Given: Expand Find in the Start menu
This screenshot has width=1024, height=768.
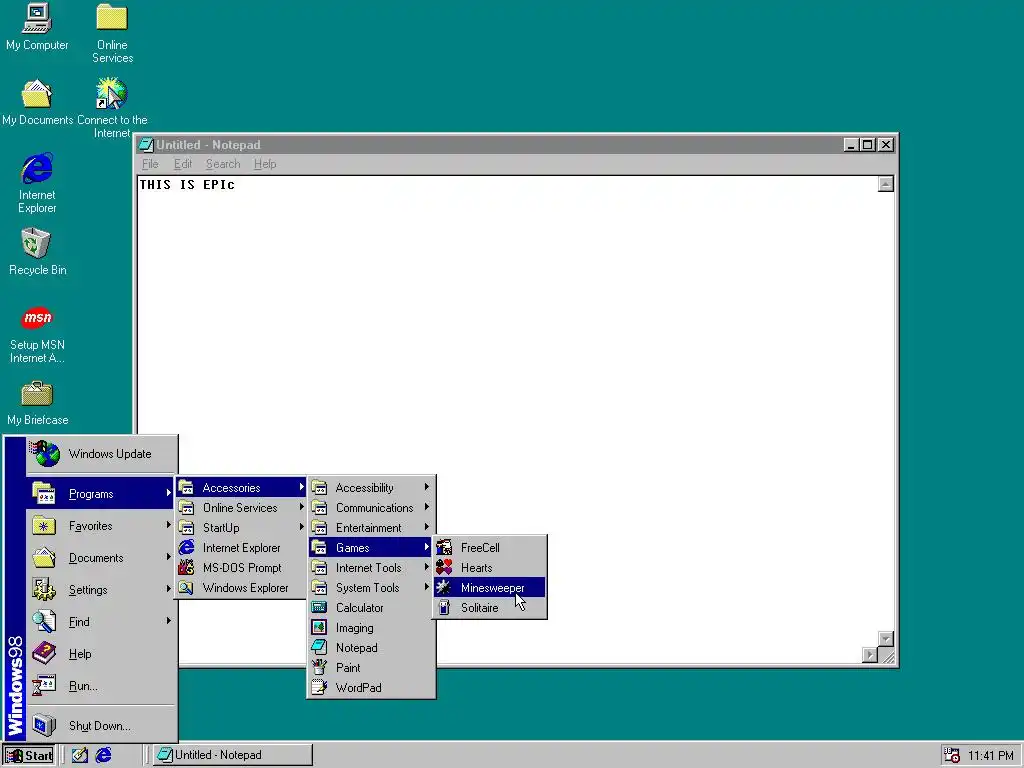Looking at the screenshot, I should (101, 622).
